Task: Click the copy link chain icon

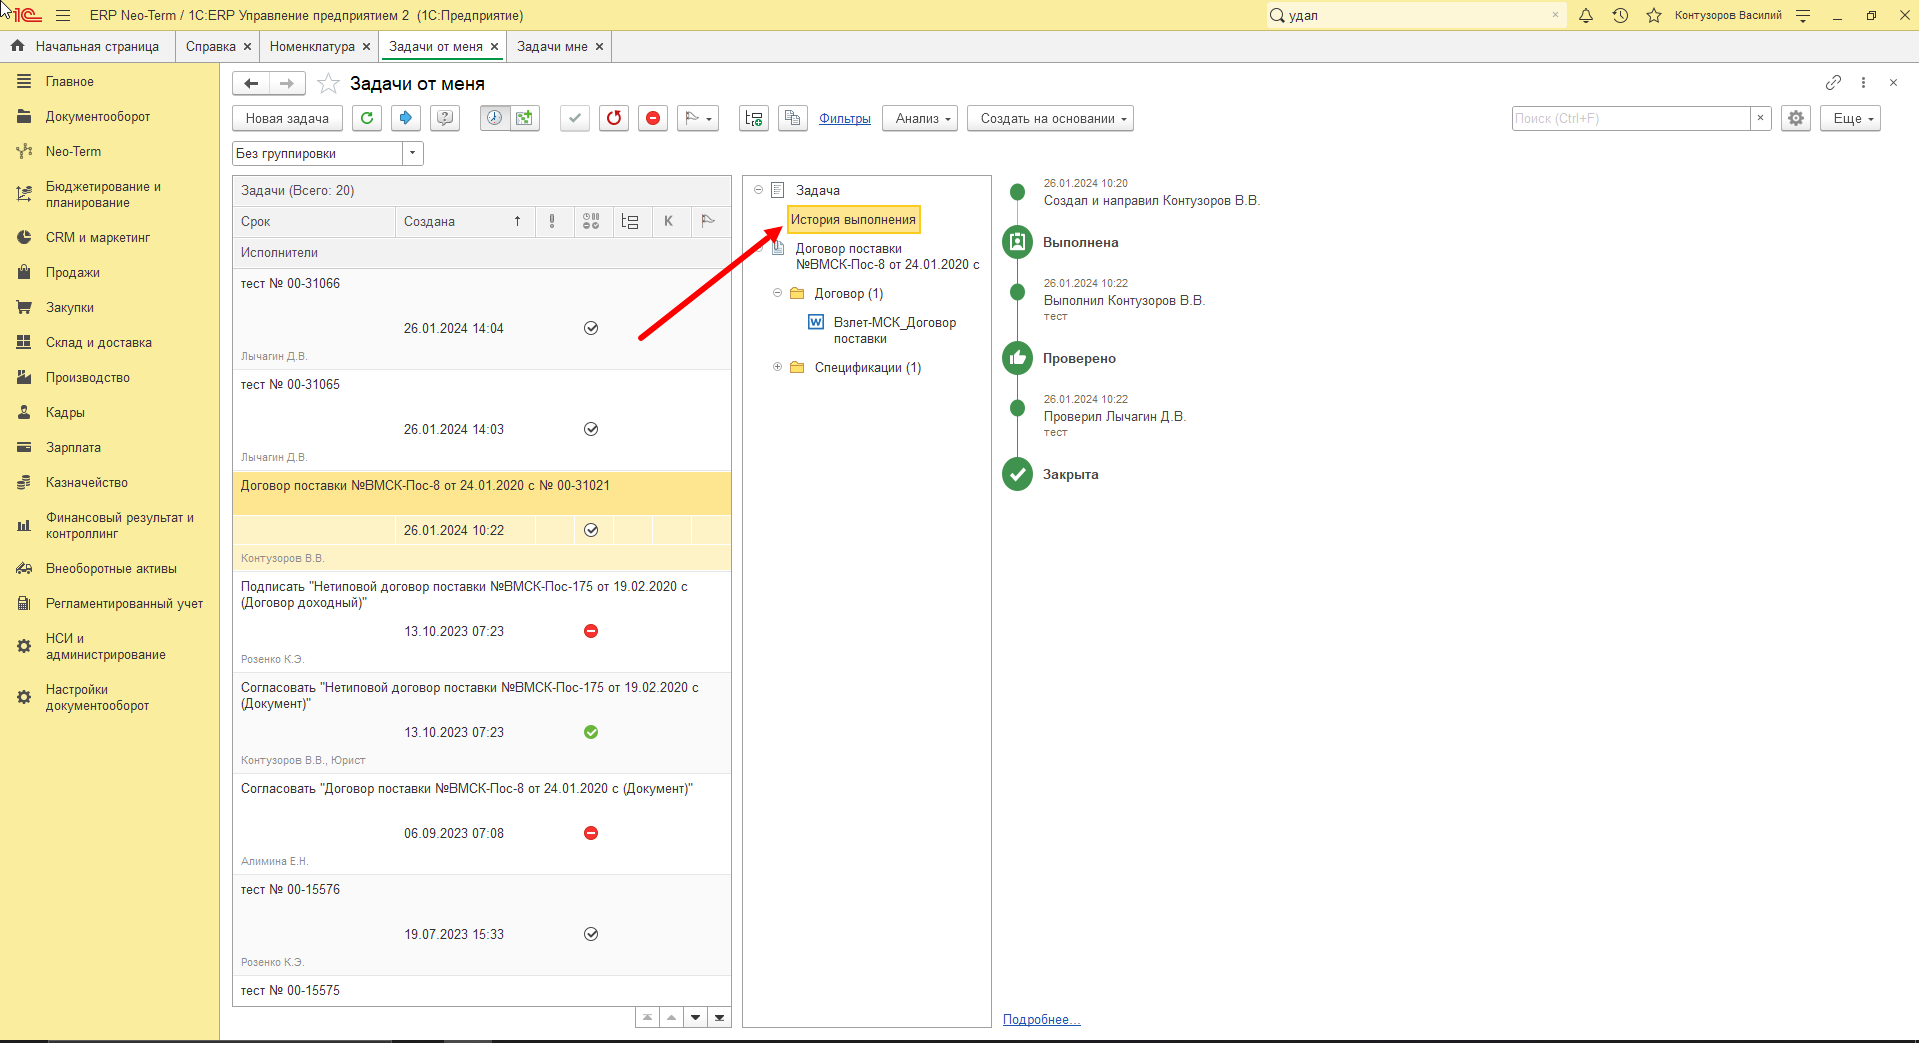Action: [x=1833, y=83]
